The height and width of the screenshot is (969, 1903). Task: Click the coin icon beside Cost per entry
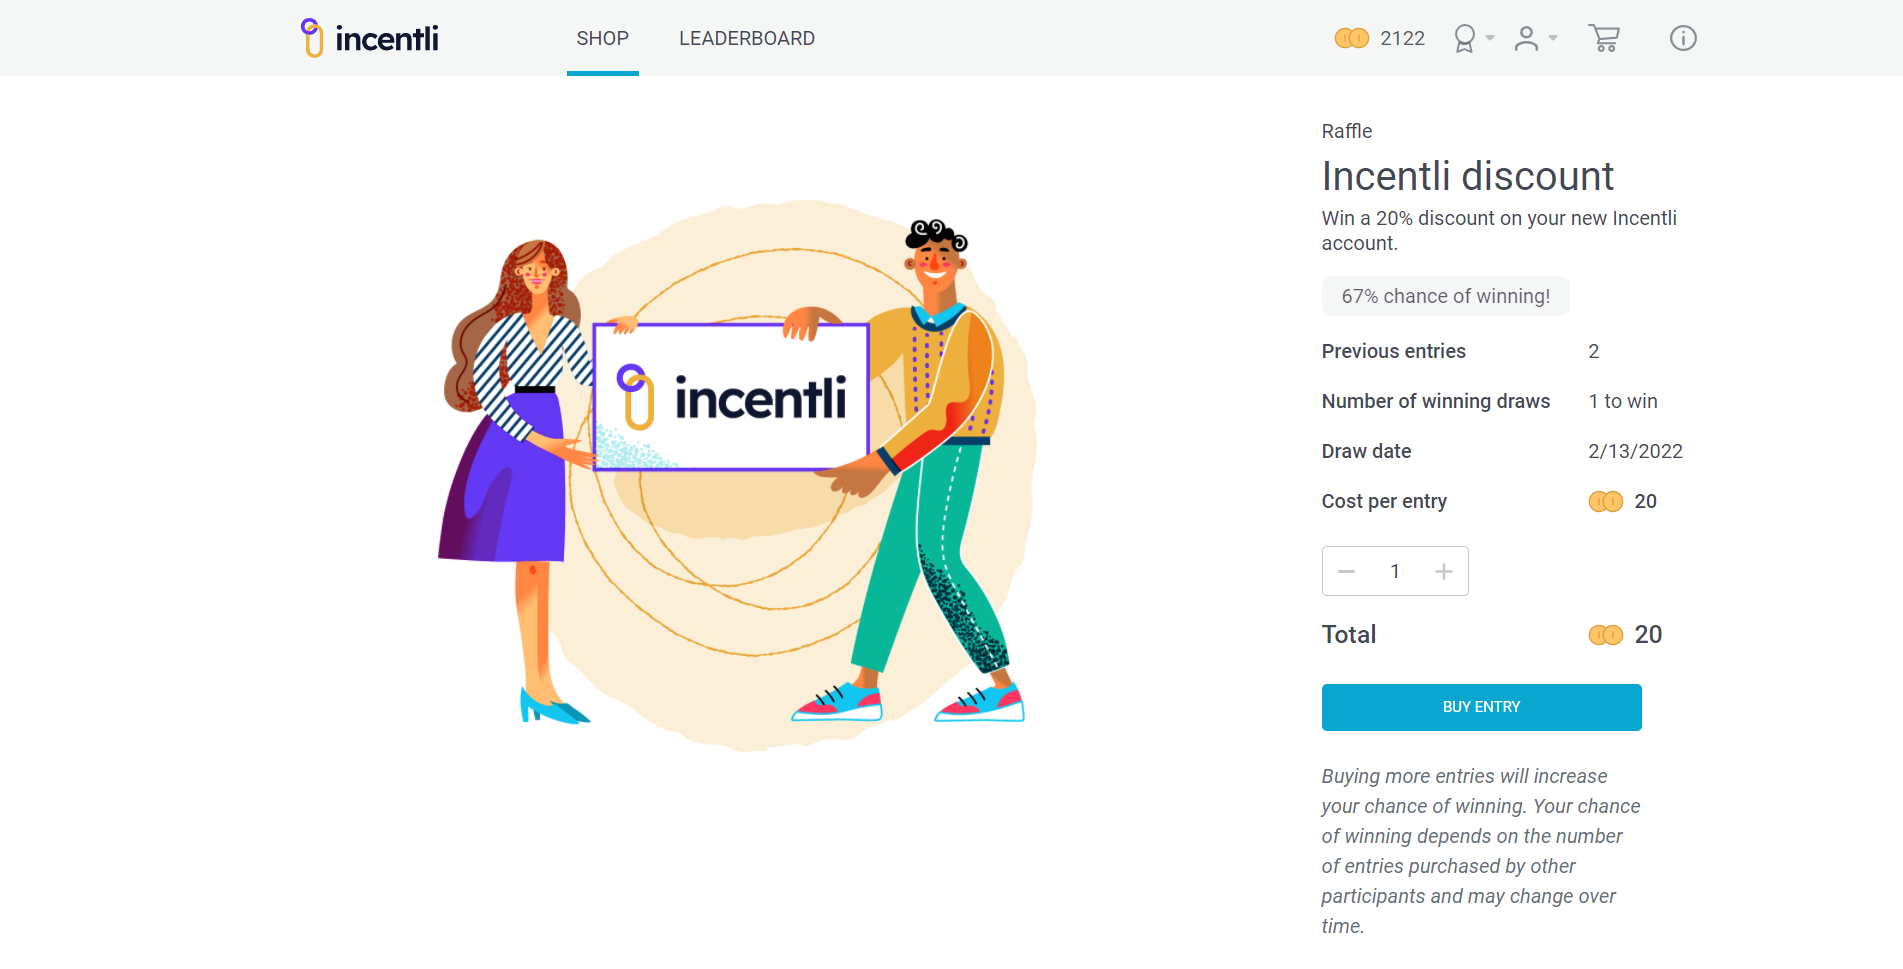pyautogui.click(x=1605, y=501)
